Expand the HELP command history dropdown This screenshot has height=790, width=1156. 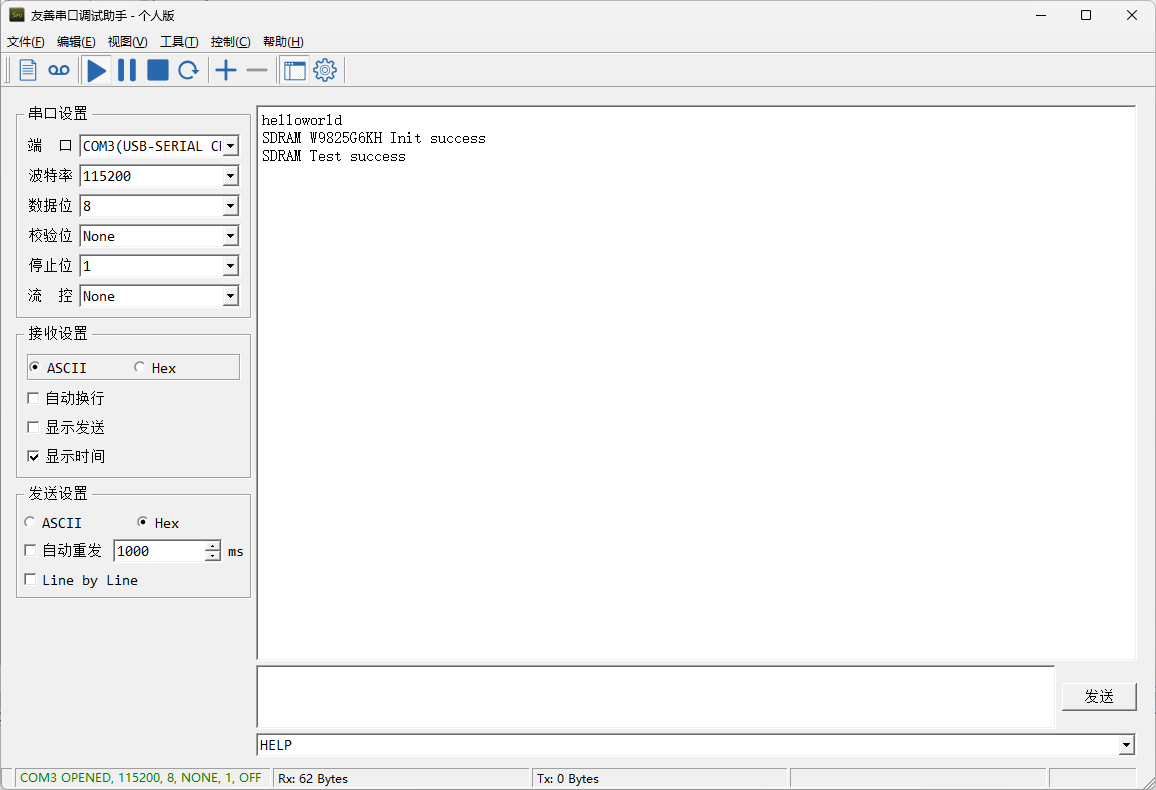pyautogui.click(x=1127, y=745)
